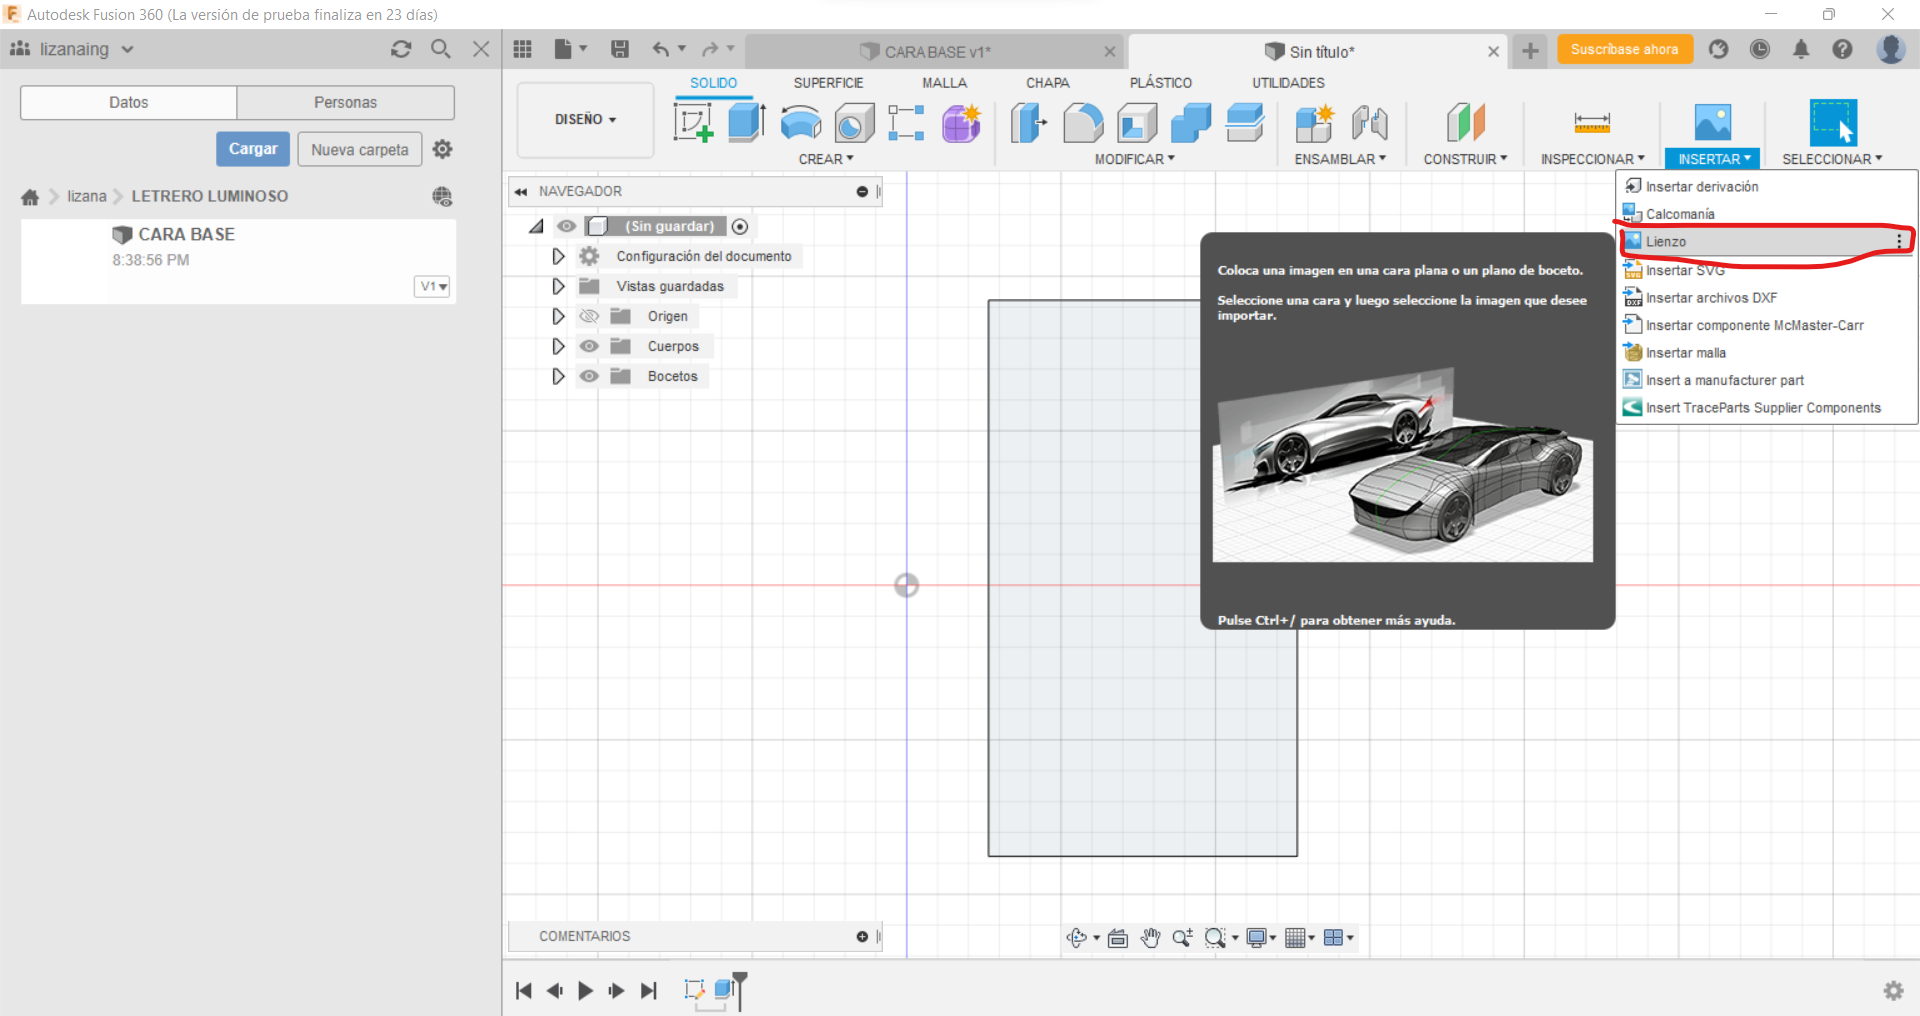Open the DISEÑO workspace dropdown
1920x1016 pixels.
click(x=585, y=120)
